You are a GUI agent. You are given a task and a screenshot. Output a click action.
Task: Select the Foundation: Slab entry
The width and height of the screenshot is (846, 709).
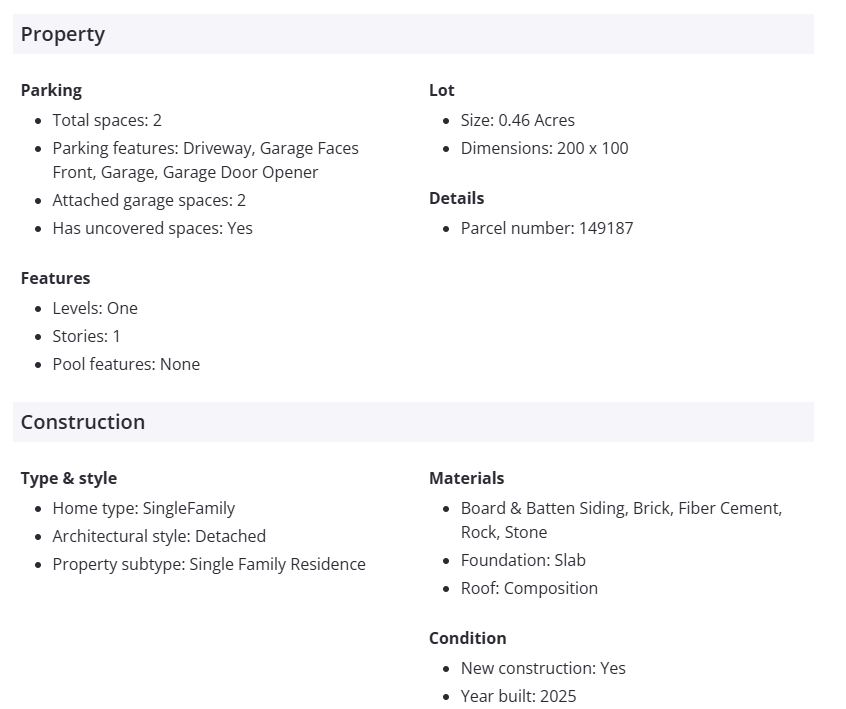(x=523, y=560)
